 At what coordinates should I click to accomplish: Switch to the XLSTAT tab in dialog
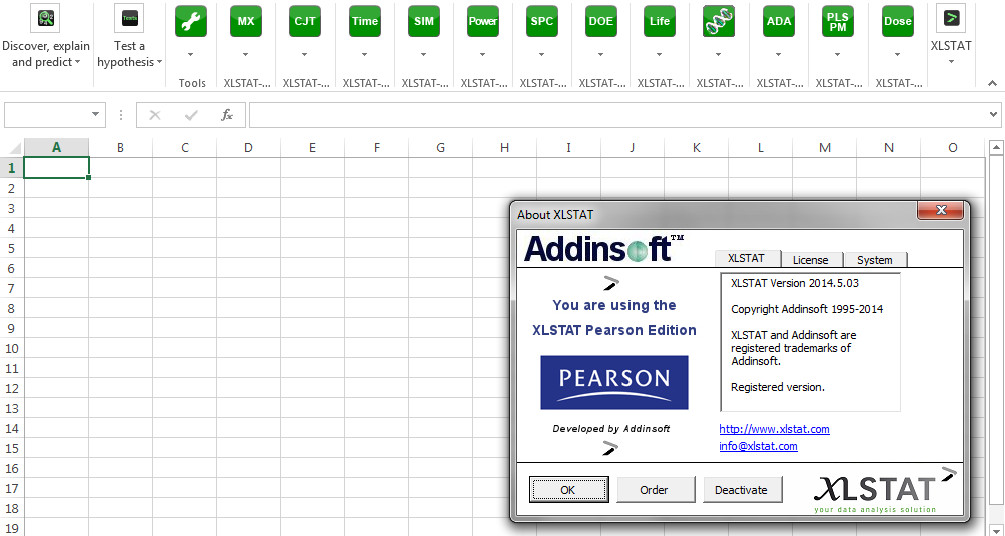click(747, 258)
